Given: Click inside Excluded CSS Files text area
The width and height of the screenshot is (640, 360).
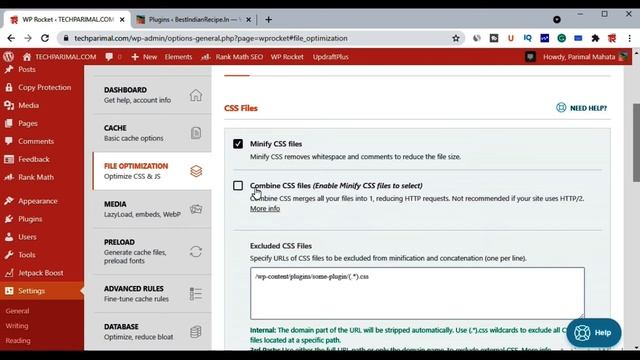Looking at the screenshot, I should [417, 293].
